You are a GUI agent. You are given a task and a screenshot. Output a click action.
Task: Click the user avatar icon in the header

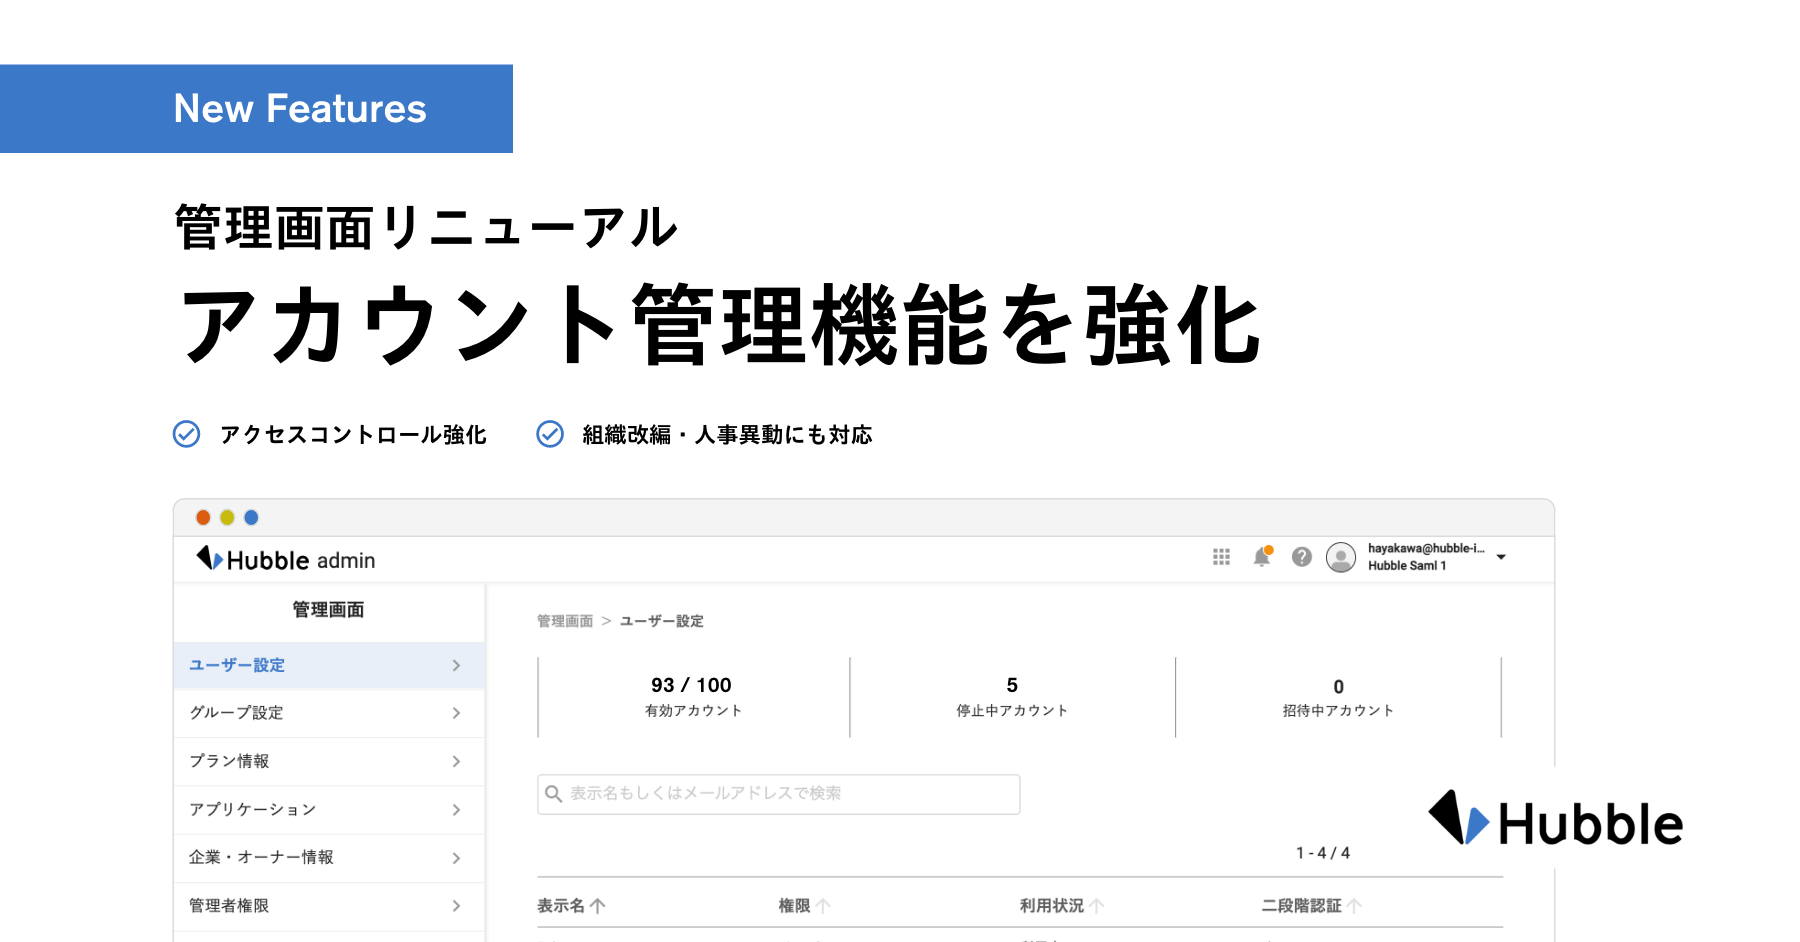[x=1341, y=557]
